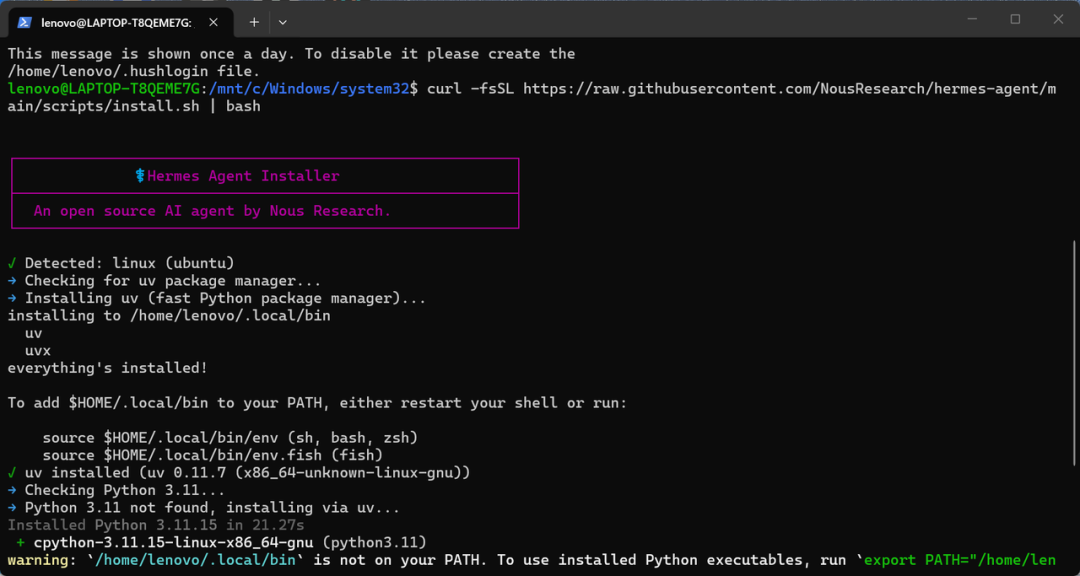This screenshot has height=576, width=1080.
Task: Click the PowerShell icon on the terminal tab
Action: (24, 21)
